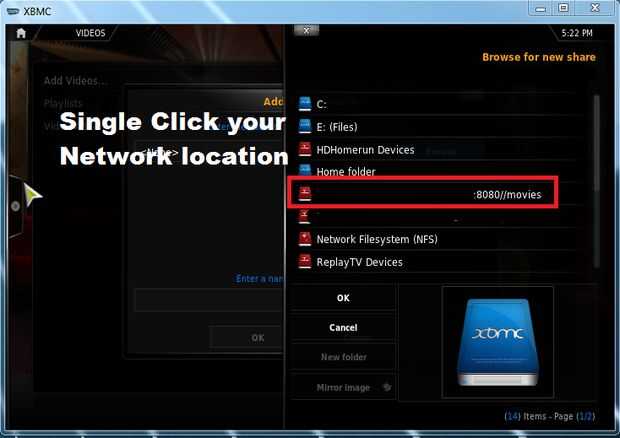Viewport: 620px width, 438px height.
Task: Click icon beside :8080//movies entry
Action: 305,194
